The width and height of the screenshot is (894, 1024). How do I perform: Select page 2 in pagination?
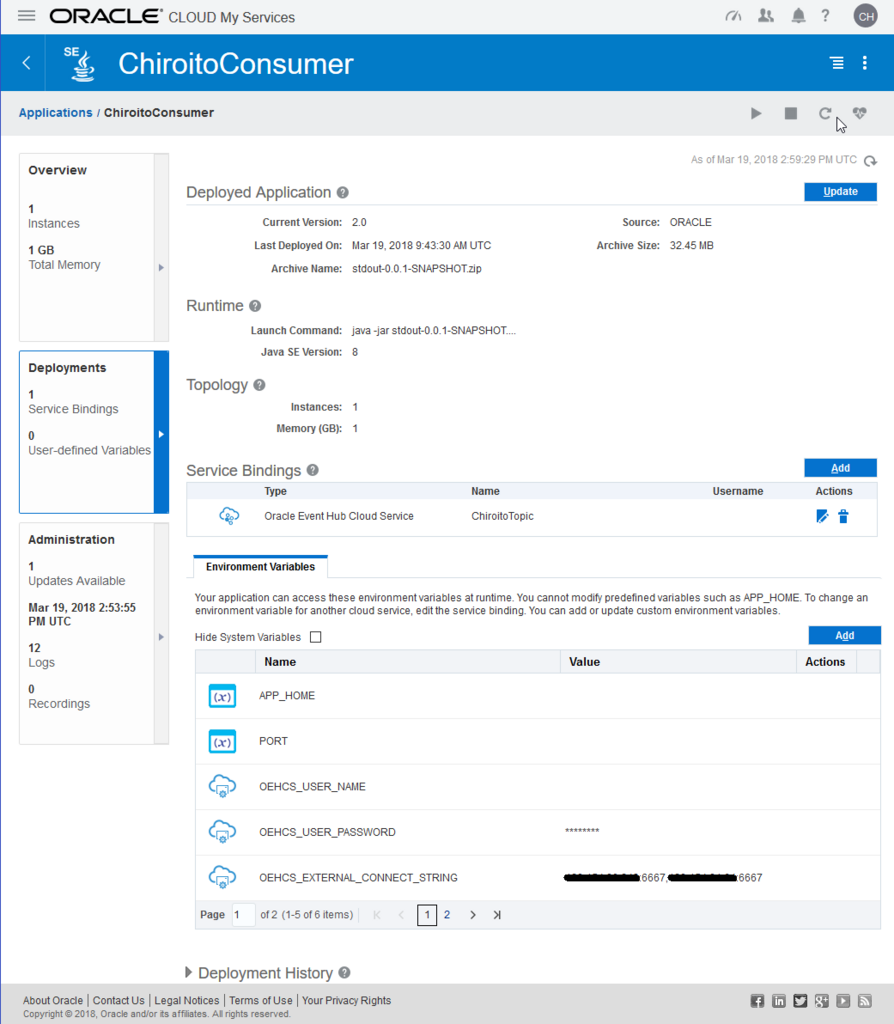coord(447,915)
